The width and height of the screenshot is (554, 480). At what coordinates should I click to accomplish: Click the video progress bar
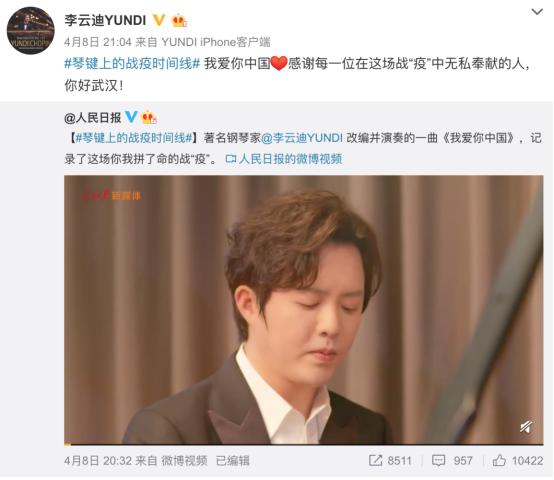(x=303, y=444)
